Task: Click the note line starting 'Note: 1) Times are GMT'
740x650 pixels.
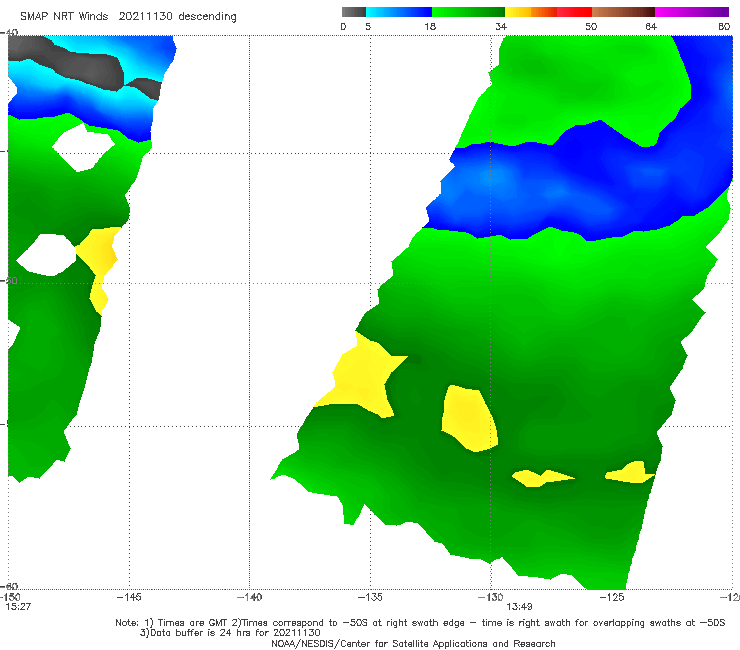Action: [420, 623]
